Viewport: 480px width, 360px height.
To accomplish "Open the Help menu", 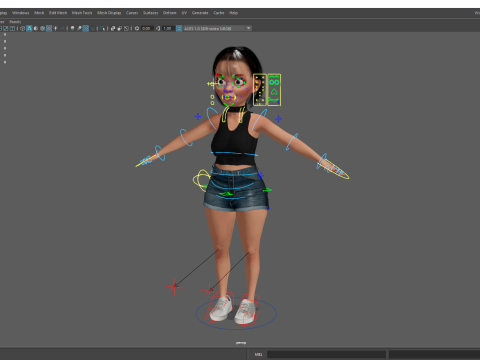I will point(233,13).
